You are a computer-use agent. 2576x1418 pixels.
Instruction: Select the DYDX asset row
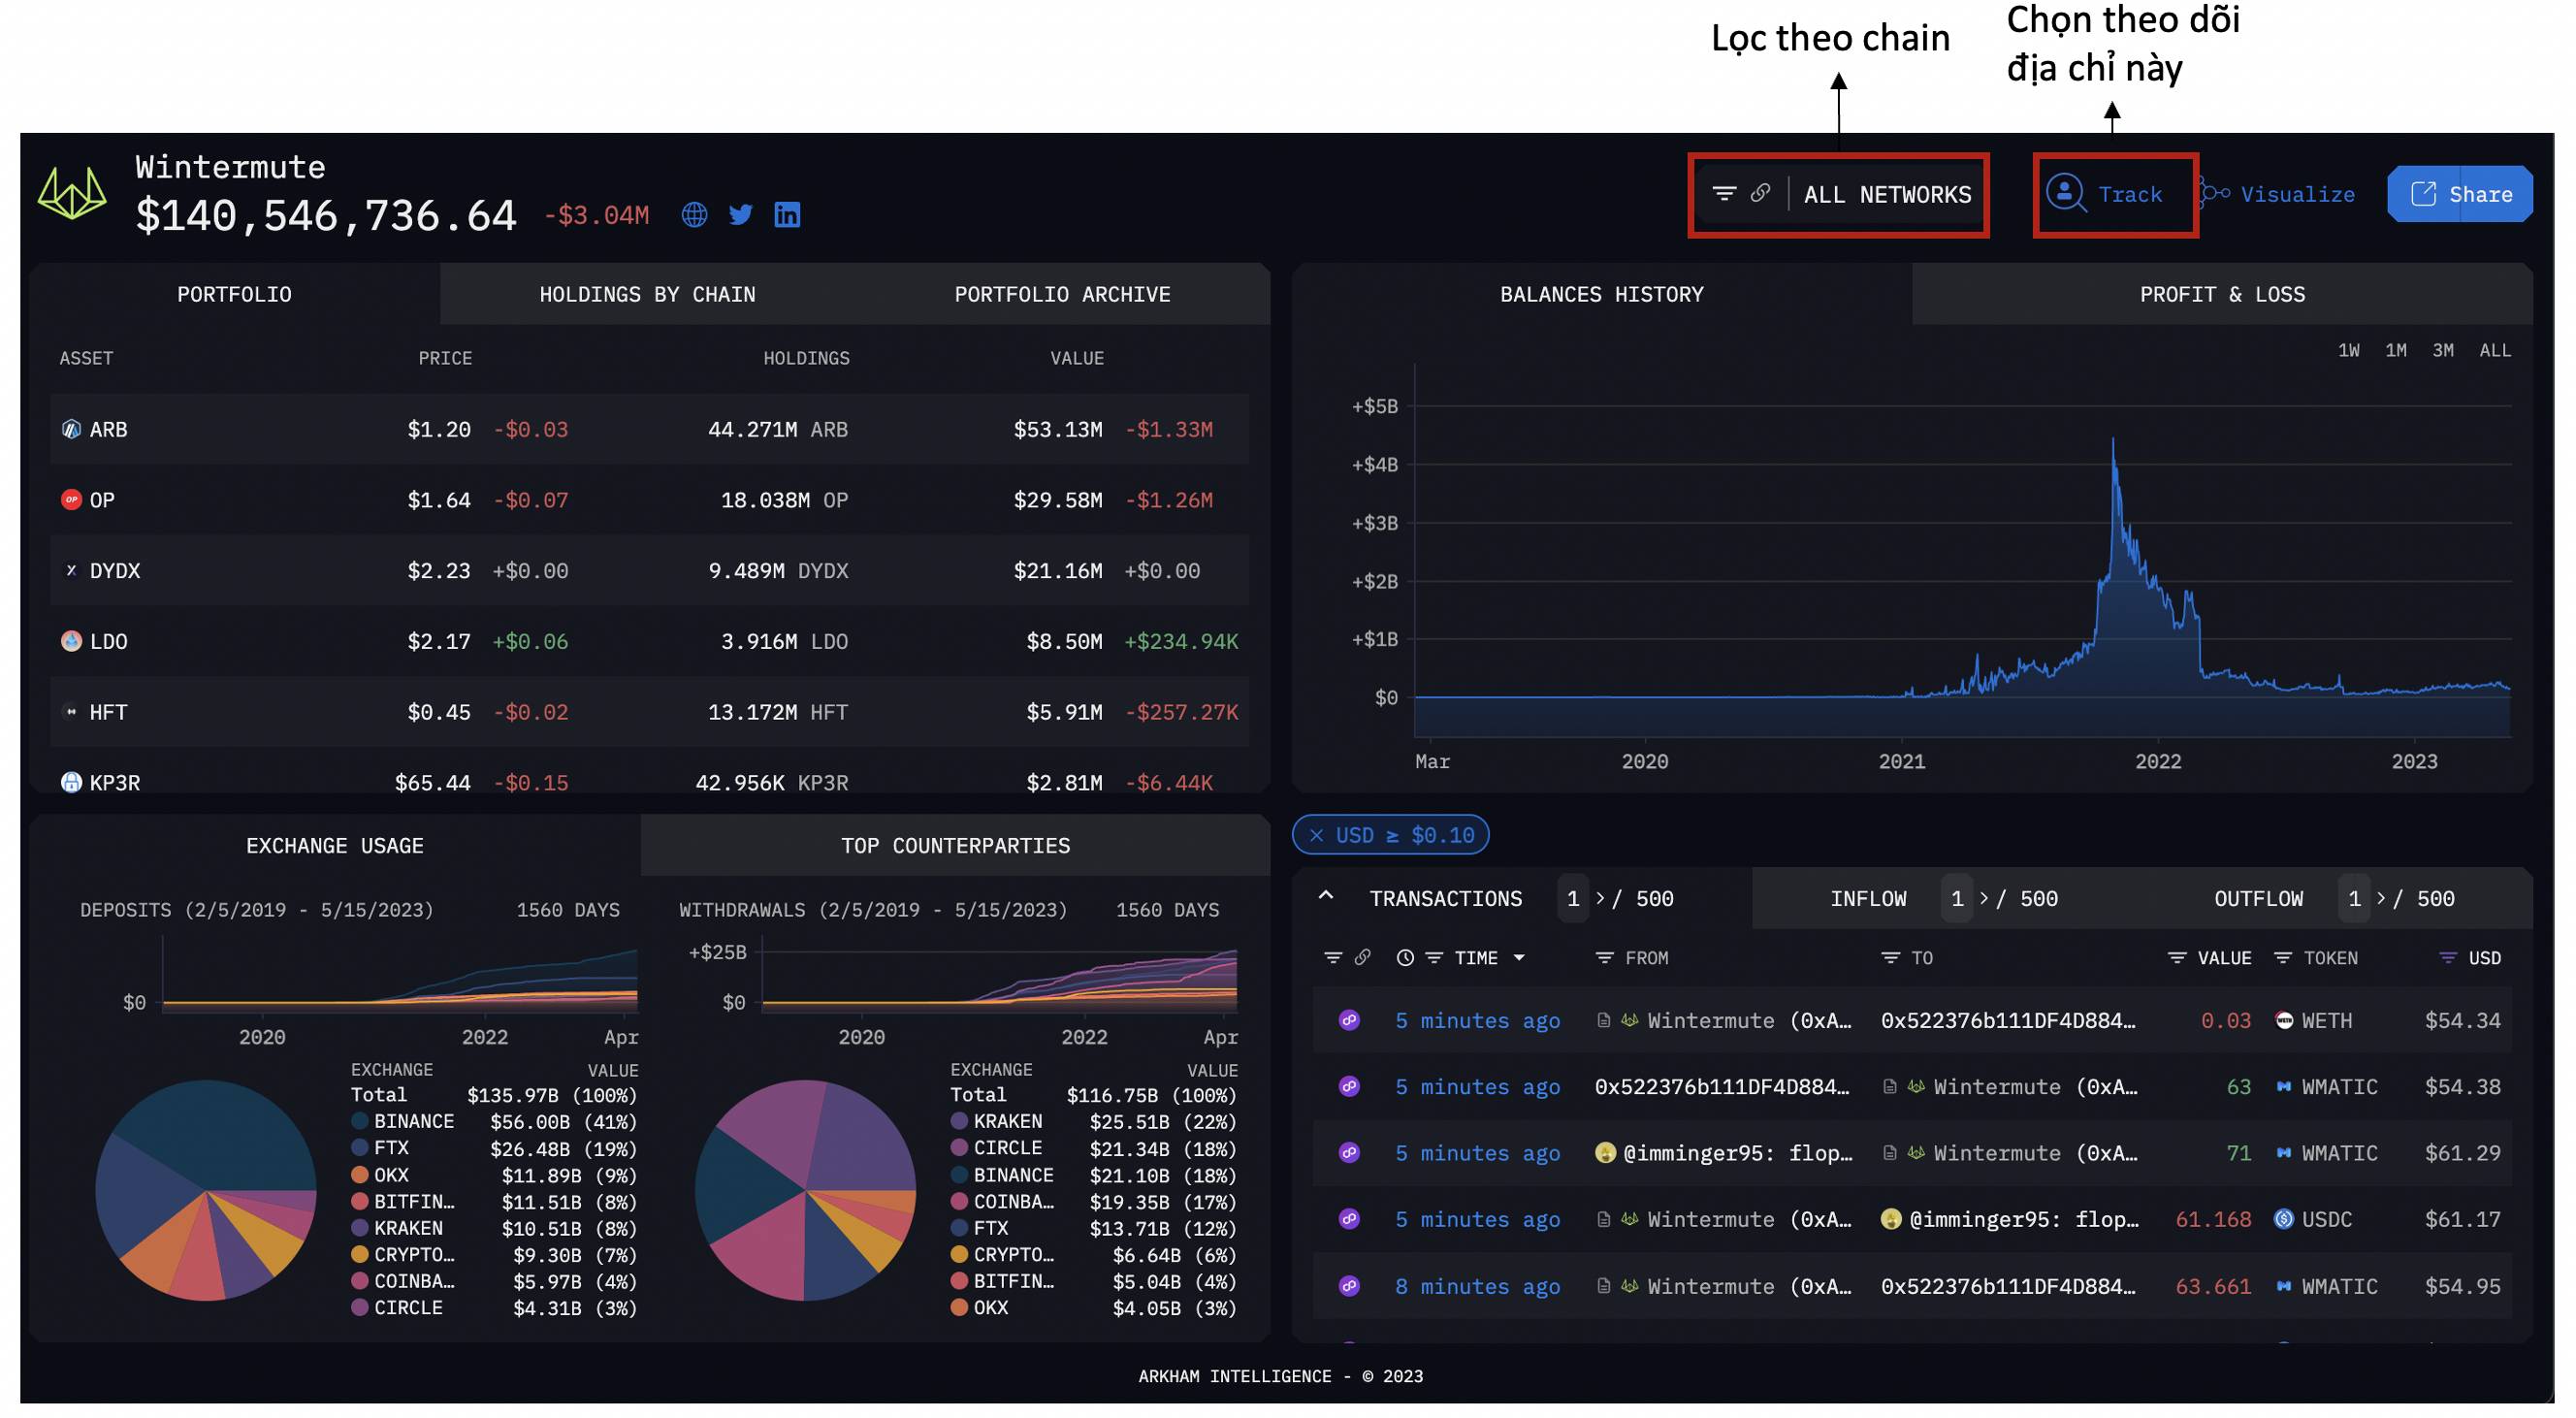(x=649, y=571)
